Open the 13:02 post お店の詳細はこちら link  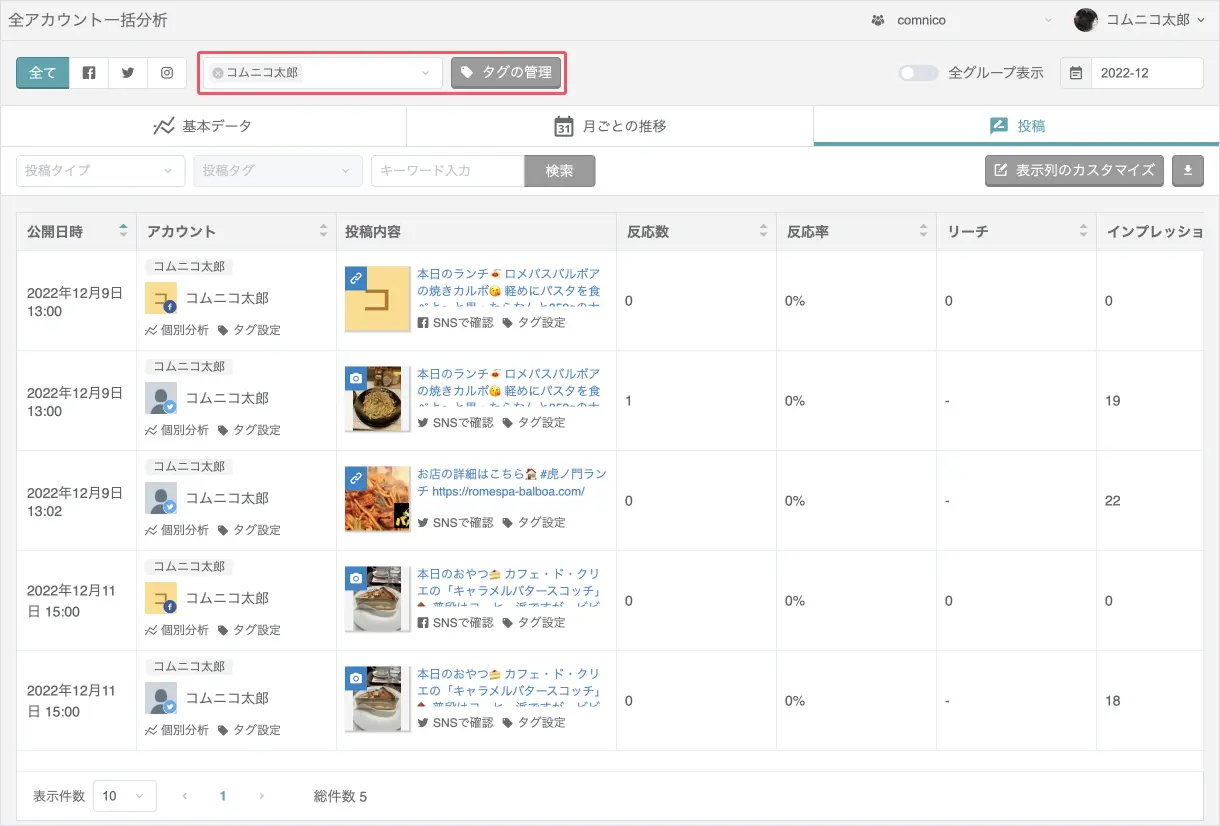tap(511, 483)
